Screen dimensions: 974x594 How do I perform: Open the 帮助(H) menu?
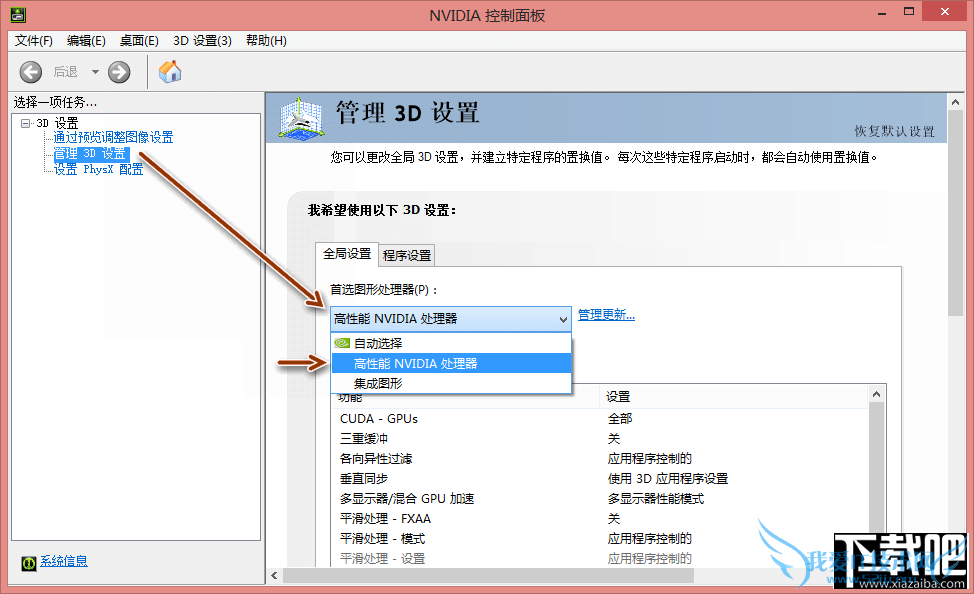pos(266,40)
